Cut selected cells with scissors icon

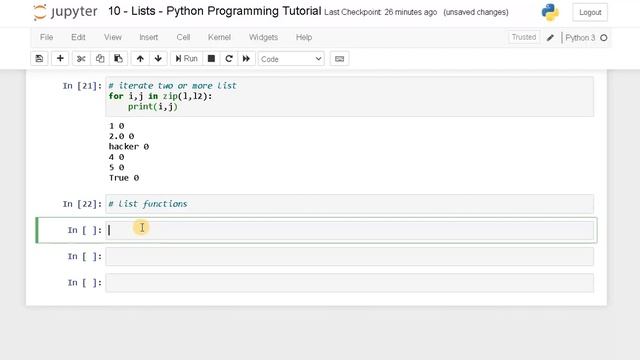[81, 59]
